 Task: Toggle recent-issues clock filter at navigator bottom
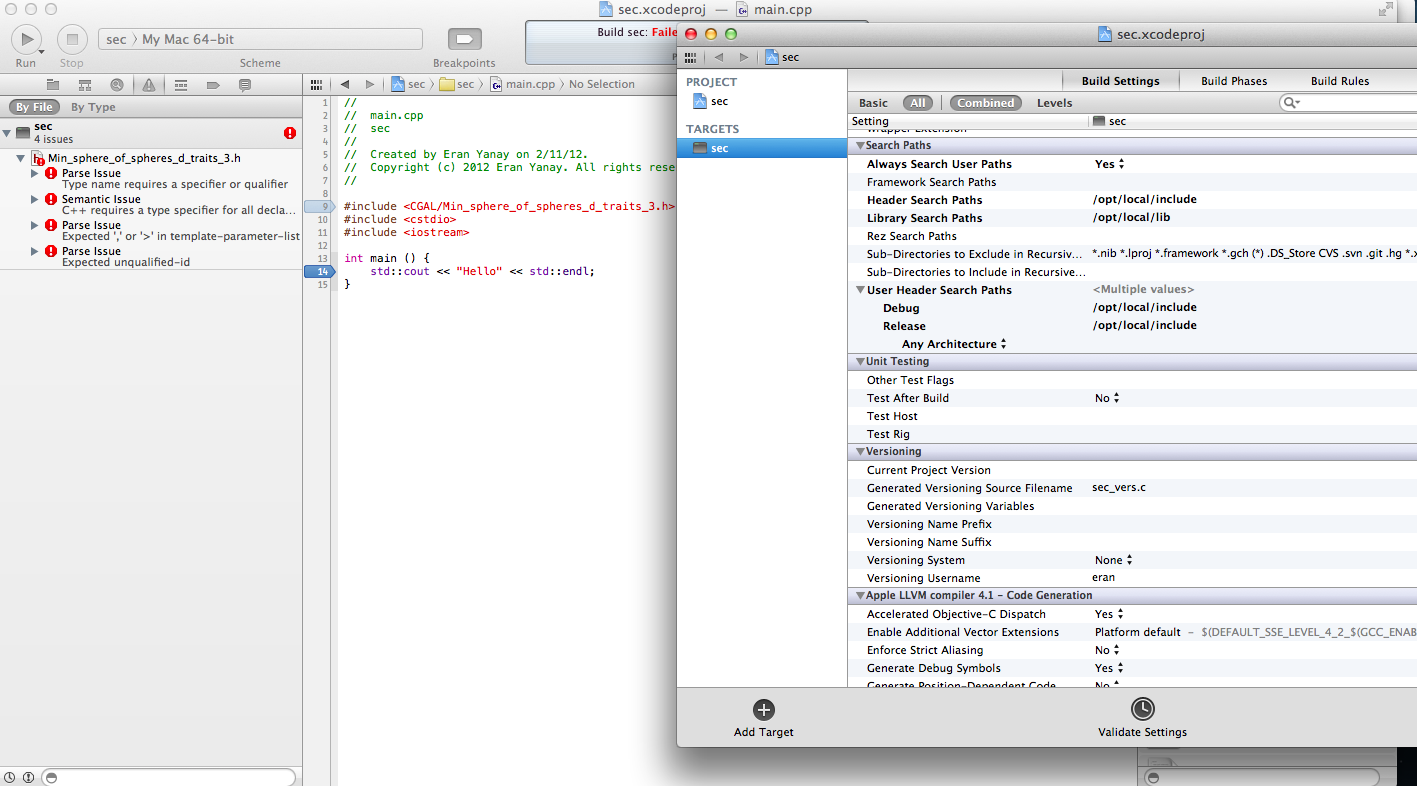[9, 777]
